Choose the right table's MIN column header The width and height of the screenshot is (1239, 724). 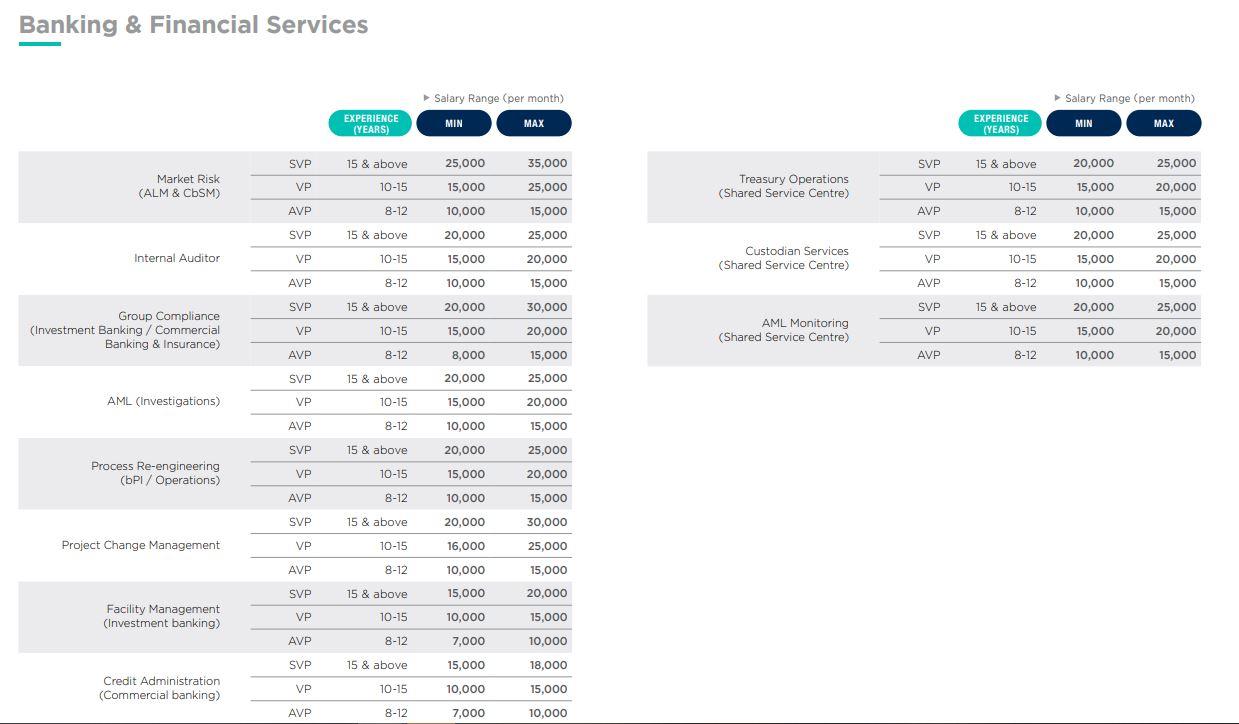coord(1084,123)
